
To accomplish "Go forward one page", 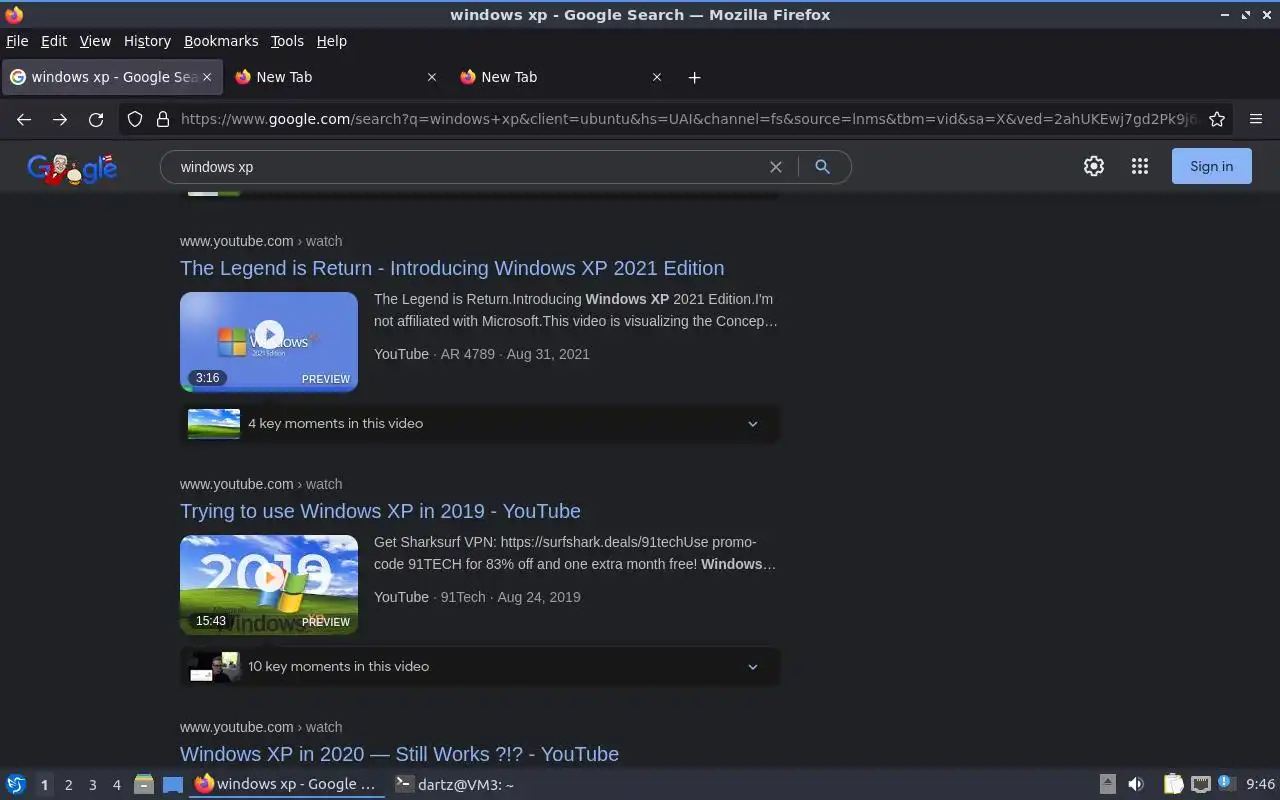I will (60, 119).
